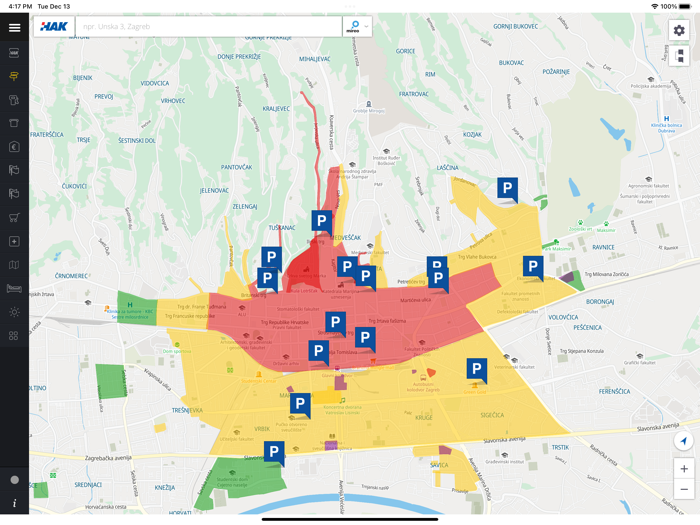Check the battery indicator in status bar
This screenshot has height=525, width=700.
coord(685,6)
